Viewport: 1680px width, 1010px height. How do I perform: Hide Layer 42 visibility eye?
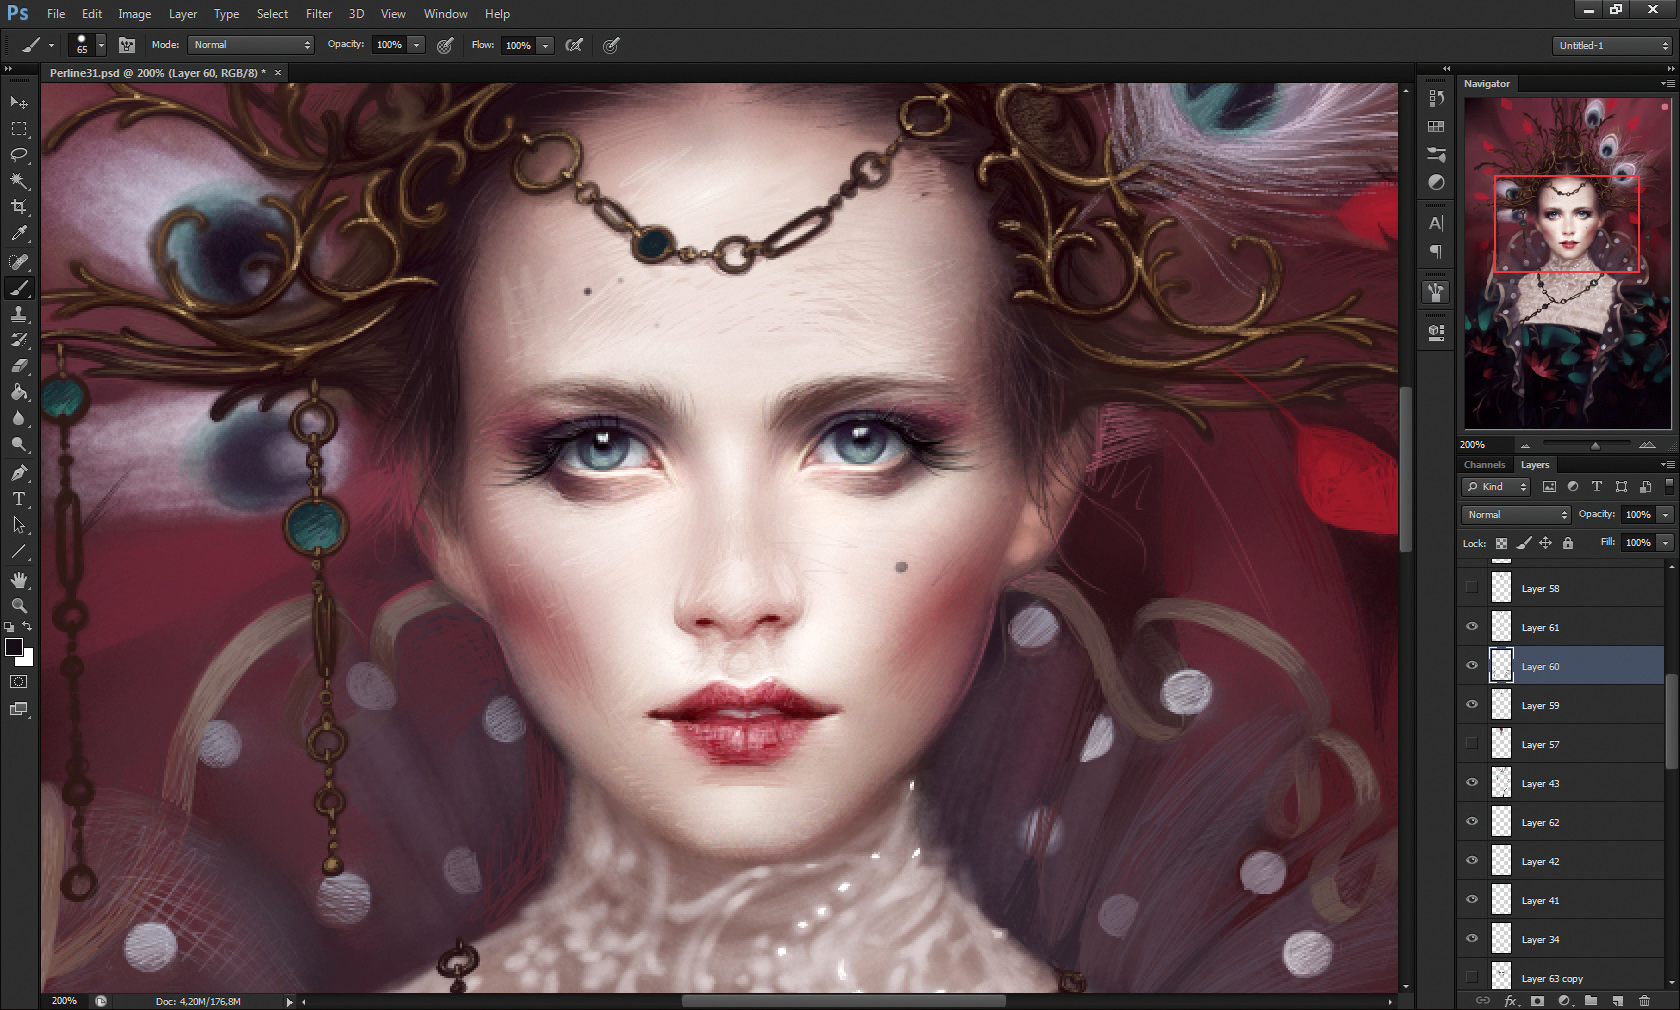1472,861
